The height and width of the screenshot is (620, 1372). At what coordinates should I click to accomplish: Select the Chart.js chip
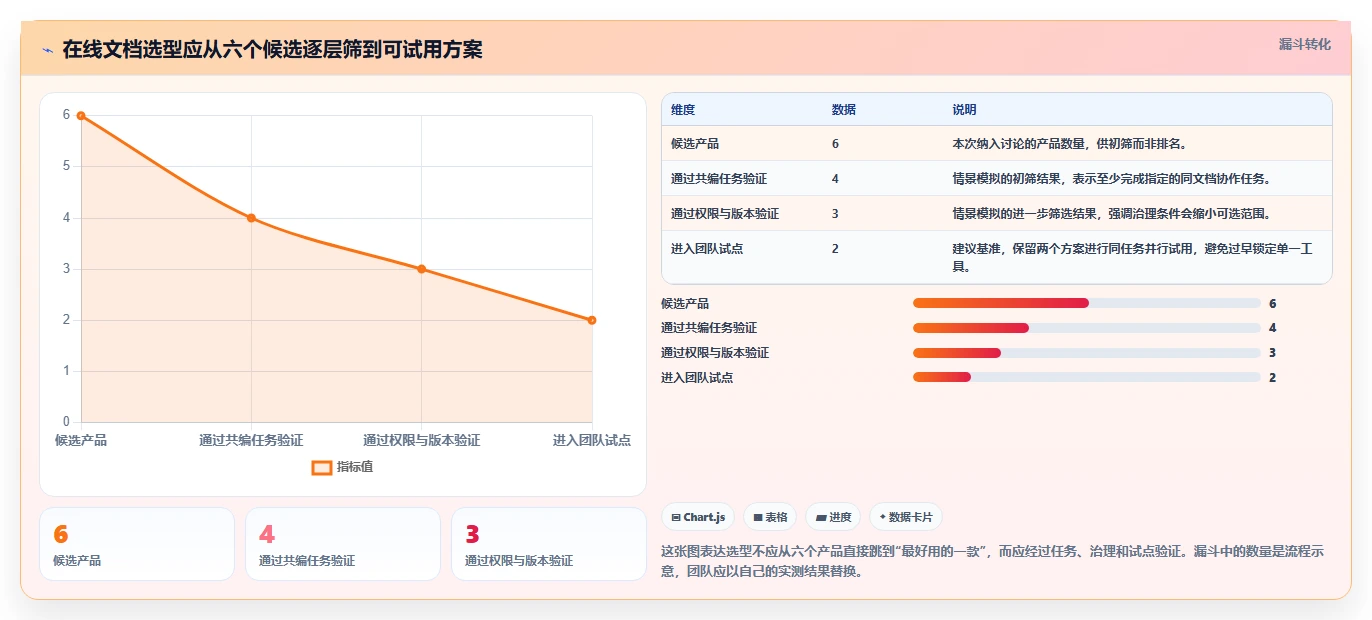coord(698,517)
